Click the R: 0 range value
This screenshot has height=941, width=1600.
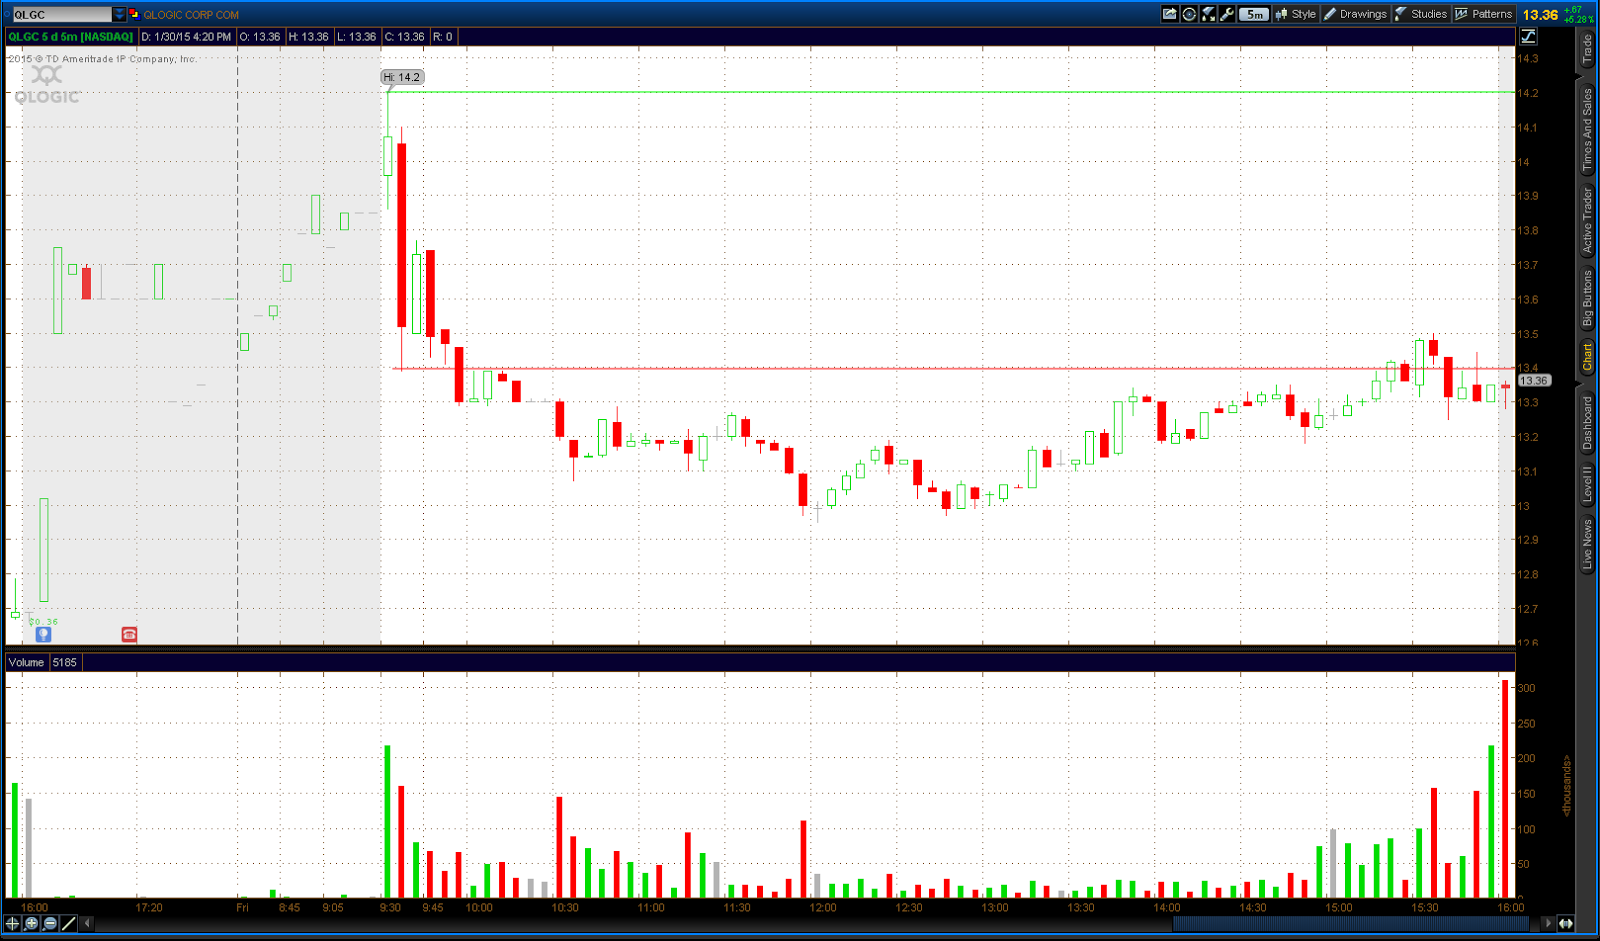[443, 37]
